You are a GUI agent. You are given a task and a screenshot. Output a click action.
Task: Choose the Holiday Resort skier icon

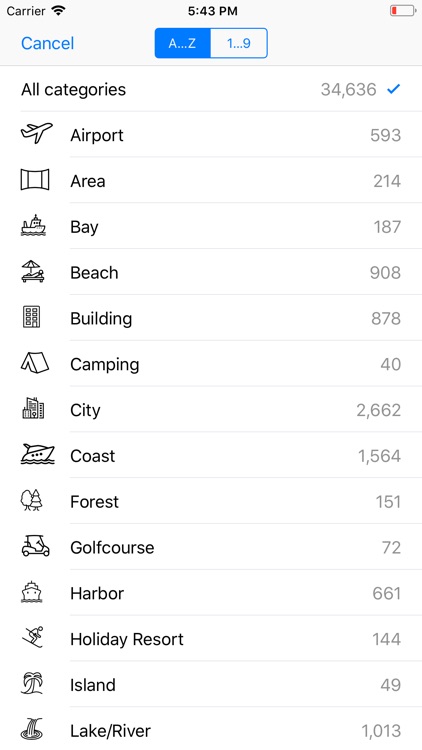coord(33,638)
